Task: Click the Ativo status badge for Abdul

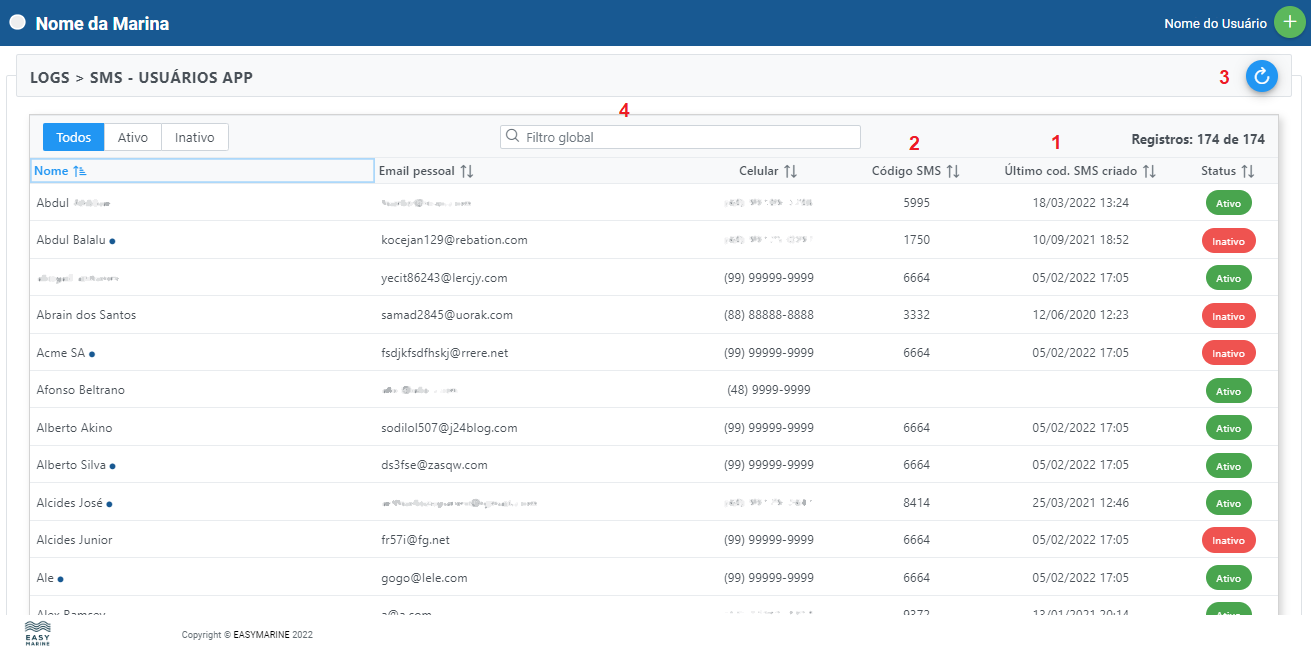Action: tap(1228, 203)
